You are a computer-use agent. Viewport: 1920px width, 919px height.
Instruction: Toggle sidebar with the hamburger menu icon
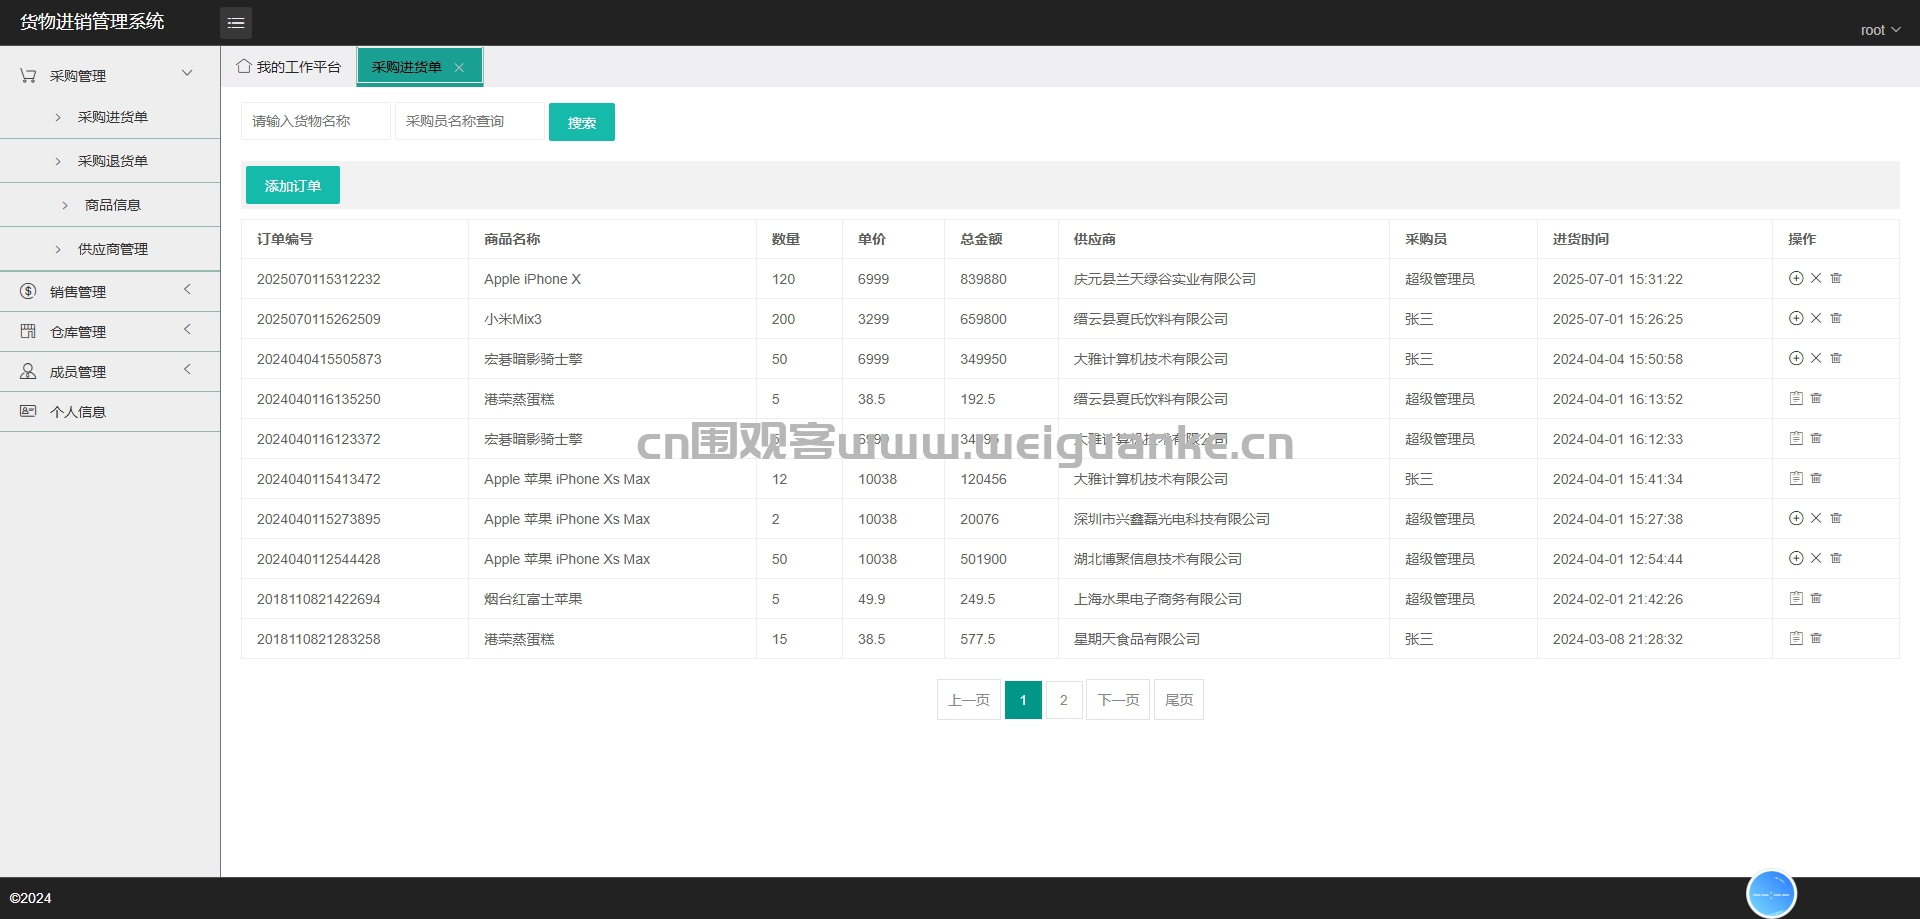pyautogui.click(x=236, y=23)
